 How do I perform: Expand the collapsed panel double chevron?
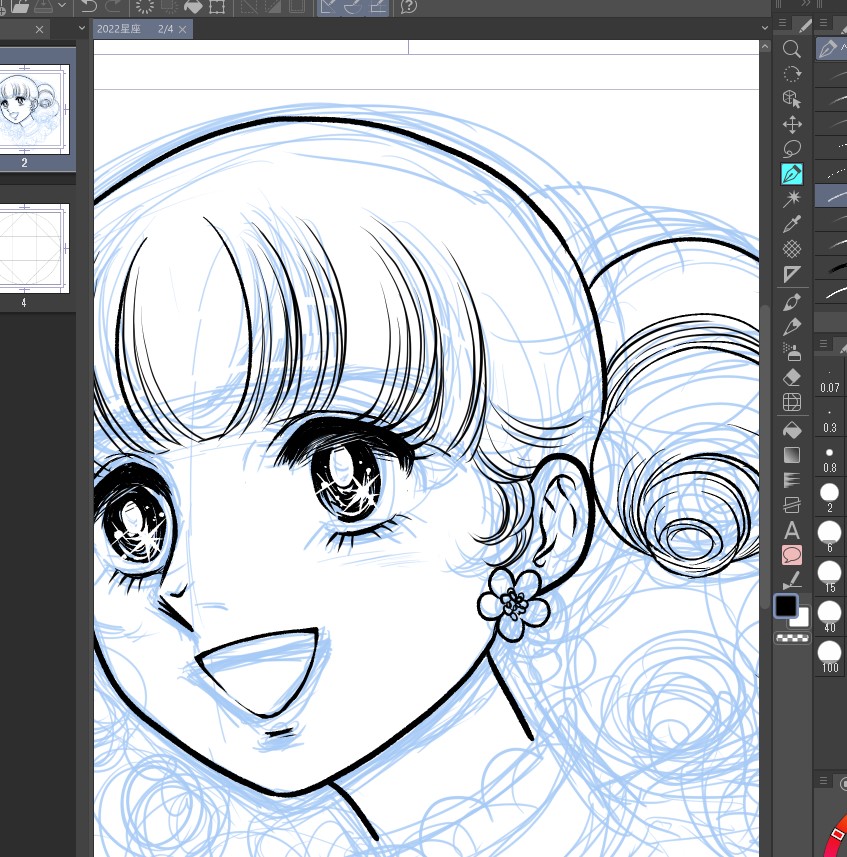tap(806, 4)
